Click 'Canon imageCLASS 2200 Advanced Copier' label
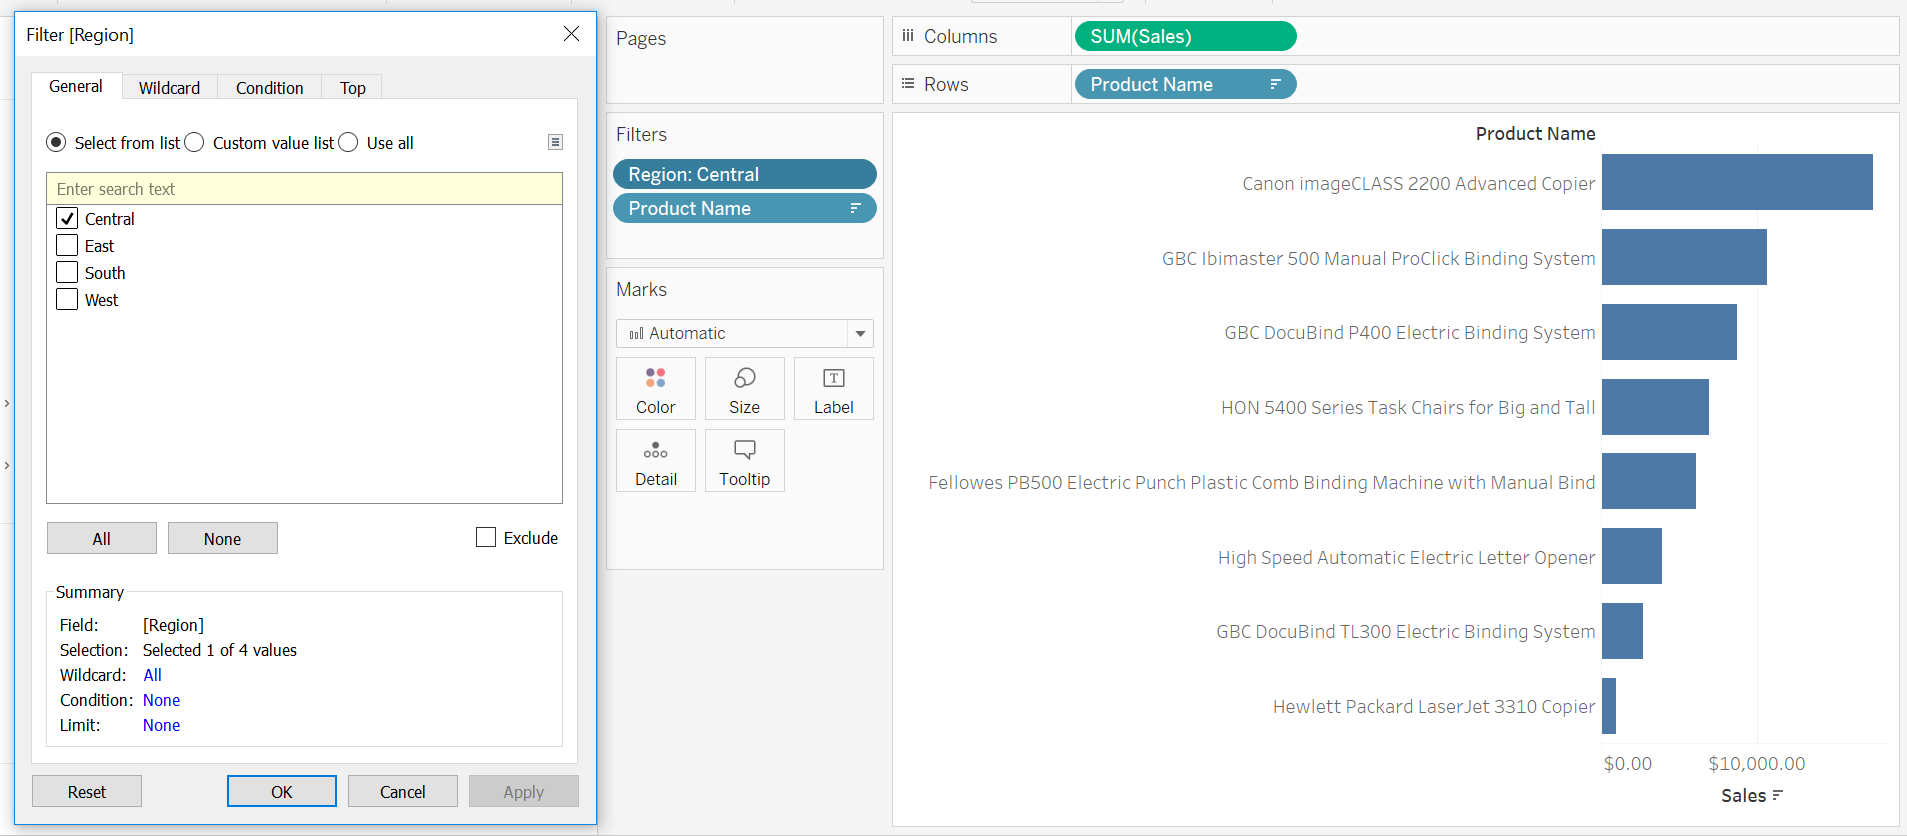 (1418, 183)
